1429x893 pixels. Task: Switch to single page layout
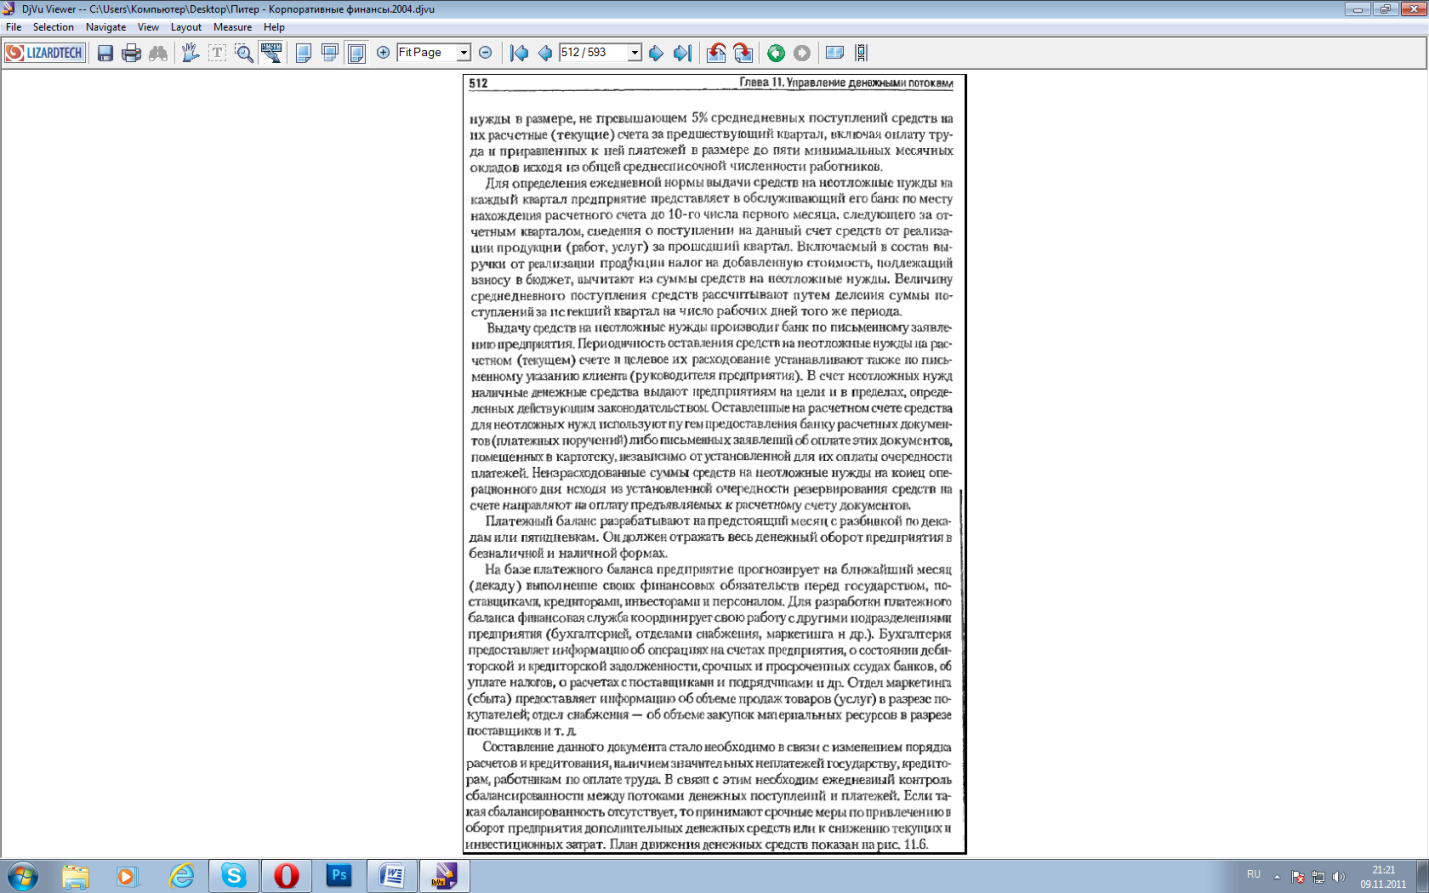point(304,53)
